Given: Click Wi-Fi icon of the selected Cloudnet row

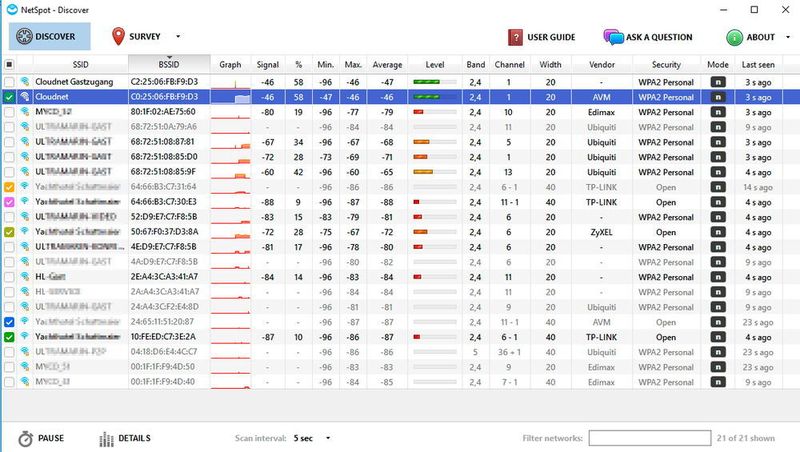Looking at the screenshot, I should click(x=25, y=96).
